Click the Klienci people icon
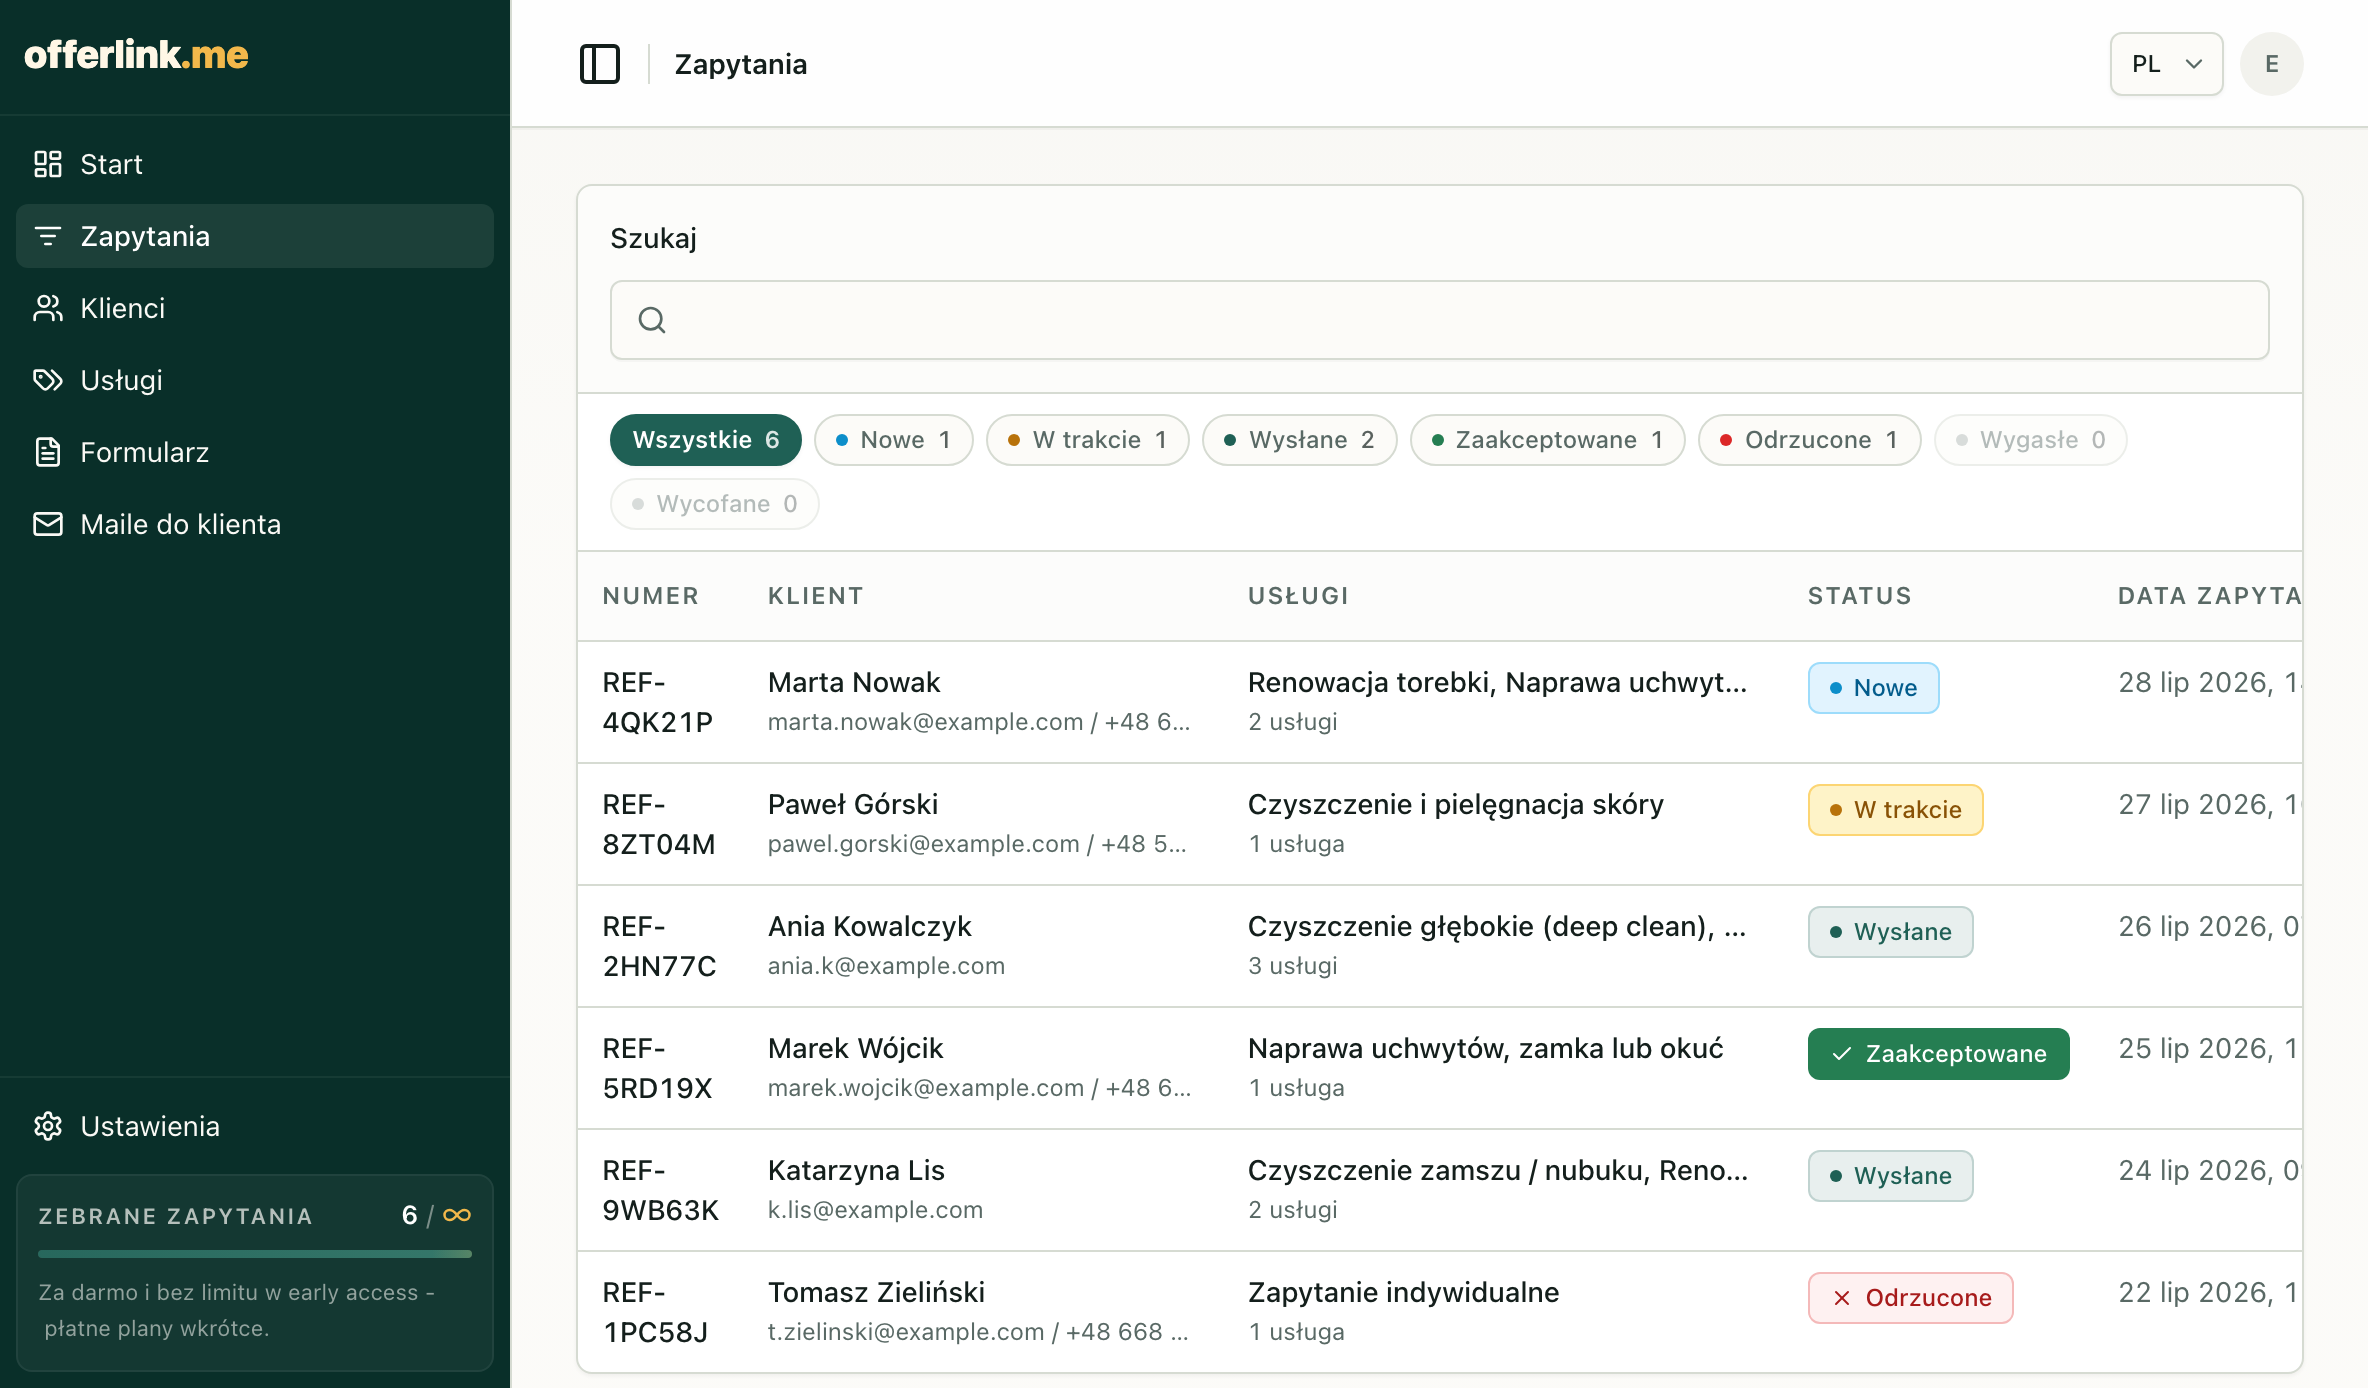 tap(48, 308)
